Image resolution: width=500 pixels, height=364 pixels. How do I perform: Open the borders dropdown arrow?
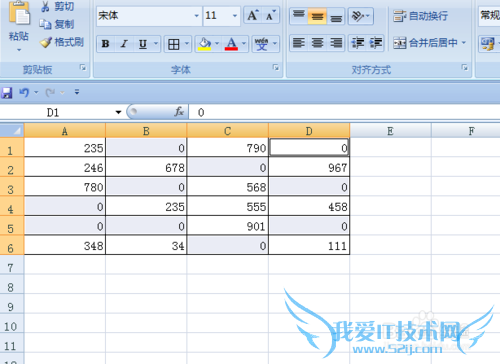click(x=187, y=44)
